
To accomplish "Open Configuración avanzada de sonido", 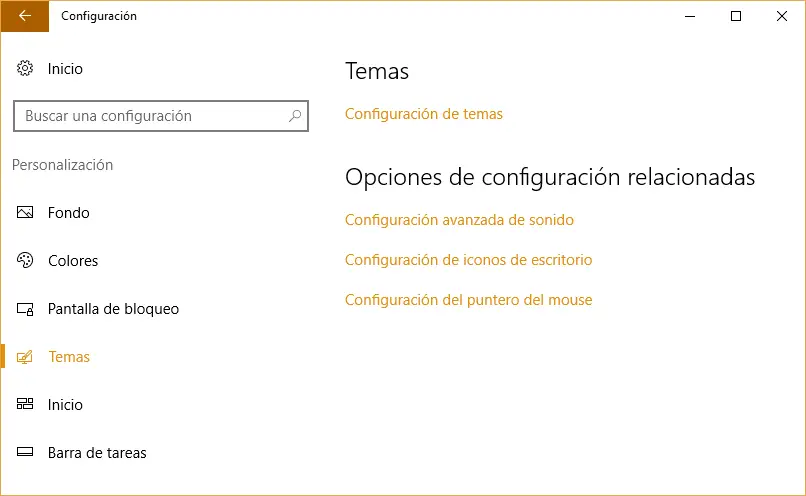I will click(x=459, y=220).
